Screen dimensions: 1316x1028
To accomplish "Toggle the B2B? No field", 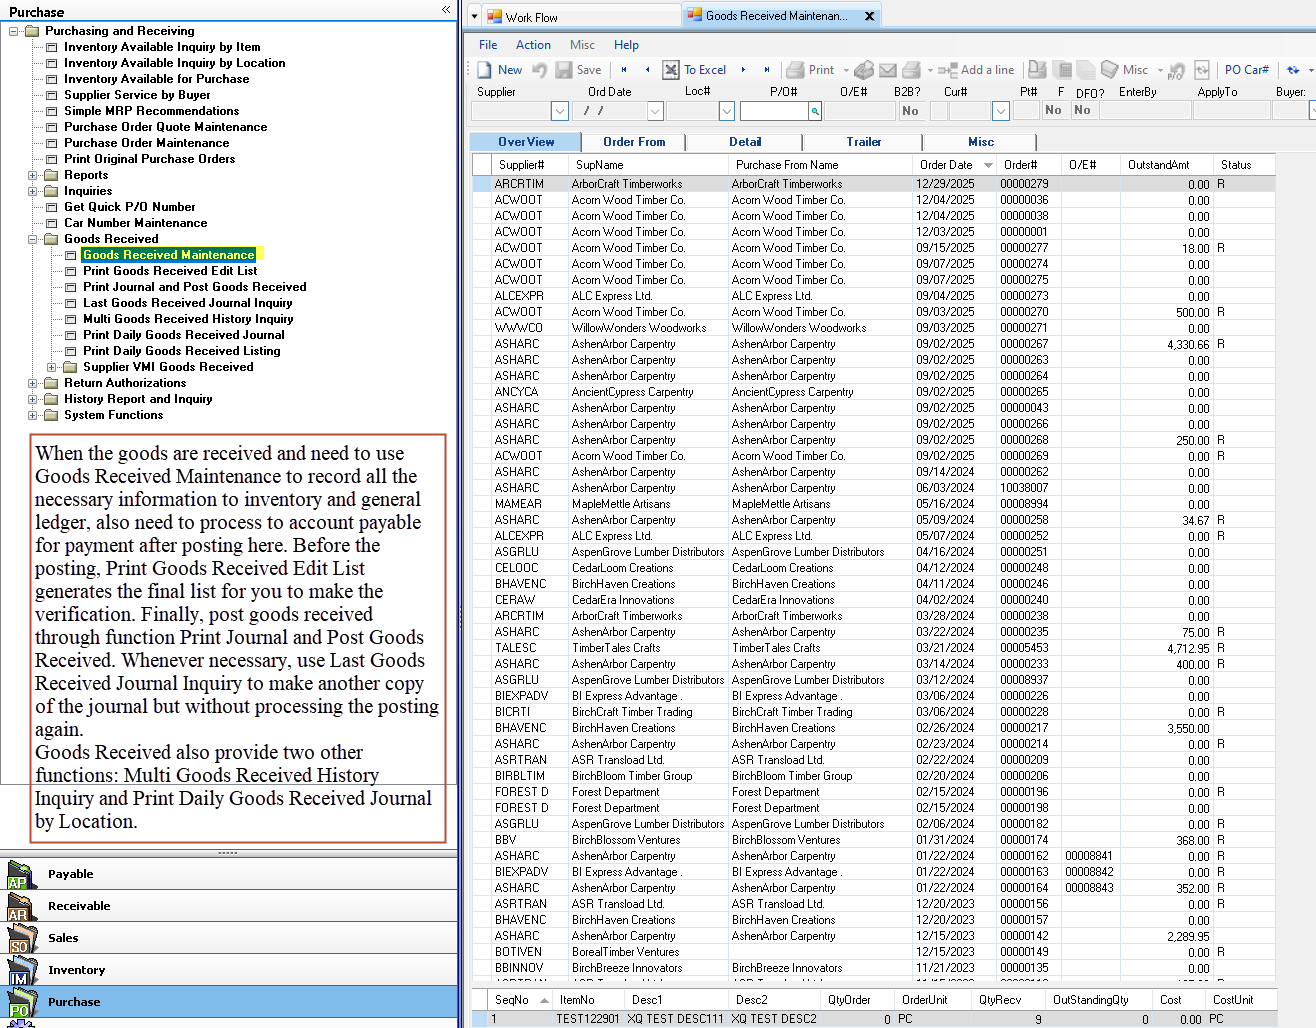I will (910, 111).
